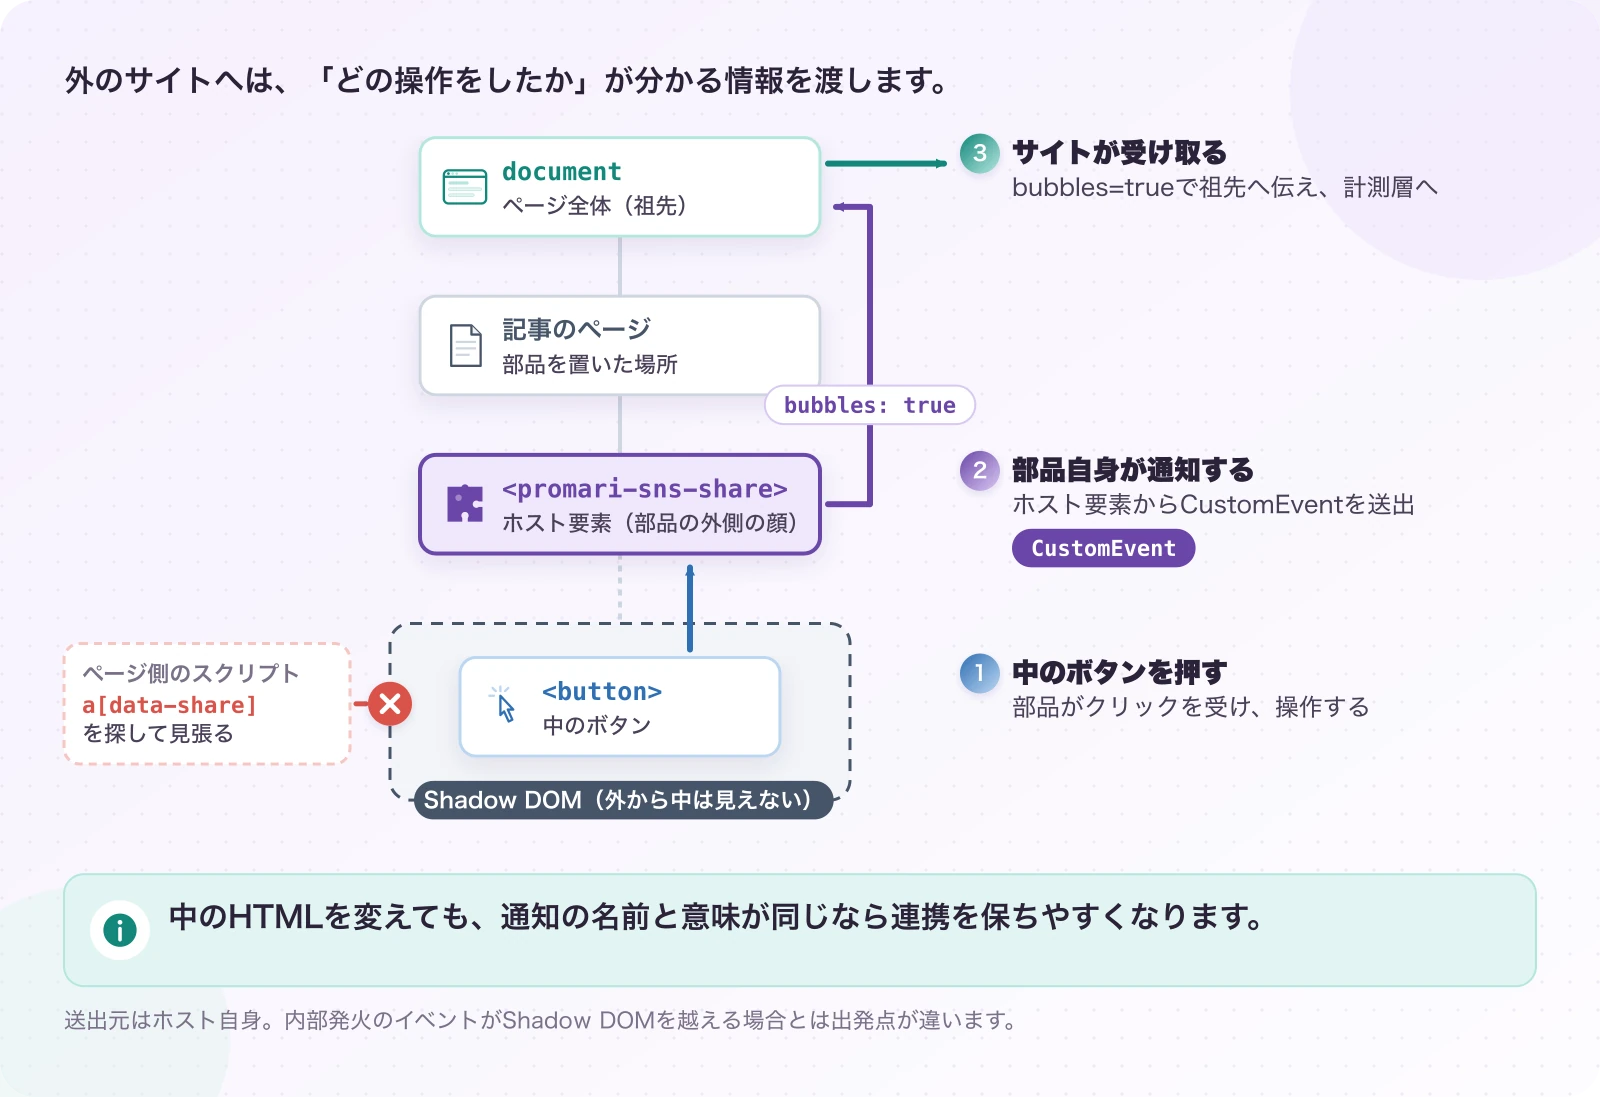Click the green info icon in the note banner

click(120, 930)
